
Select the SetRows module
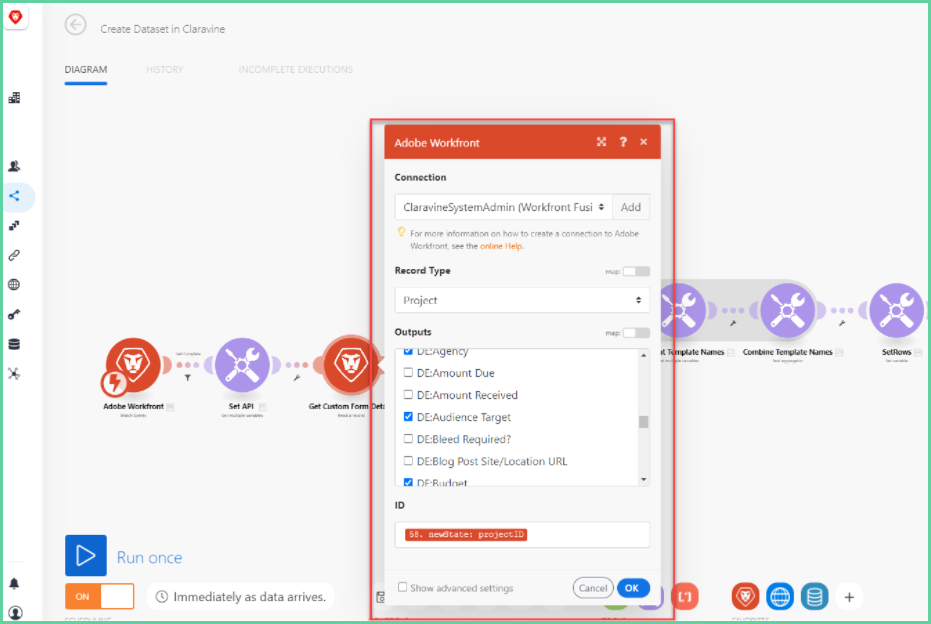pos(897,311)
